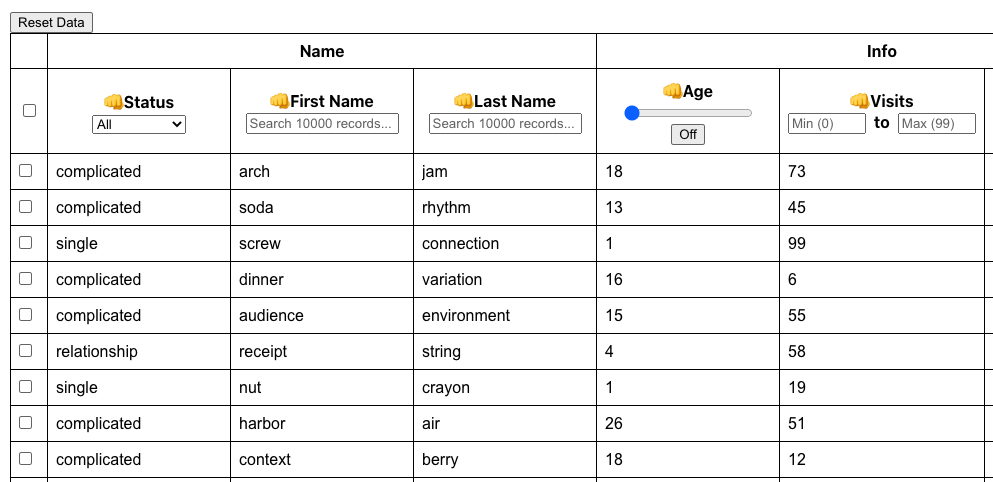Click the Age range slider handle

pos(632,113)
